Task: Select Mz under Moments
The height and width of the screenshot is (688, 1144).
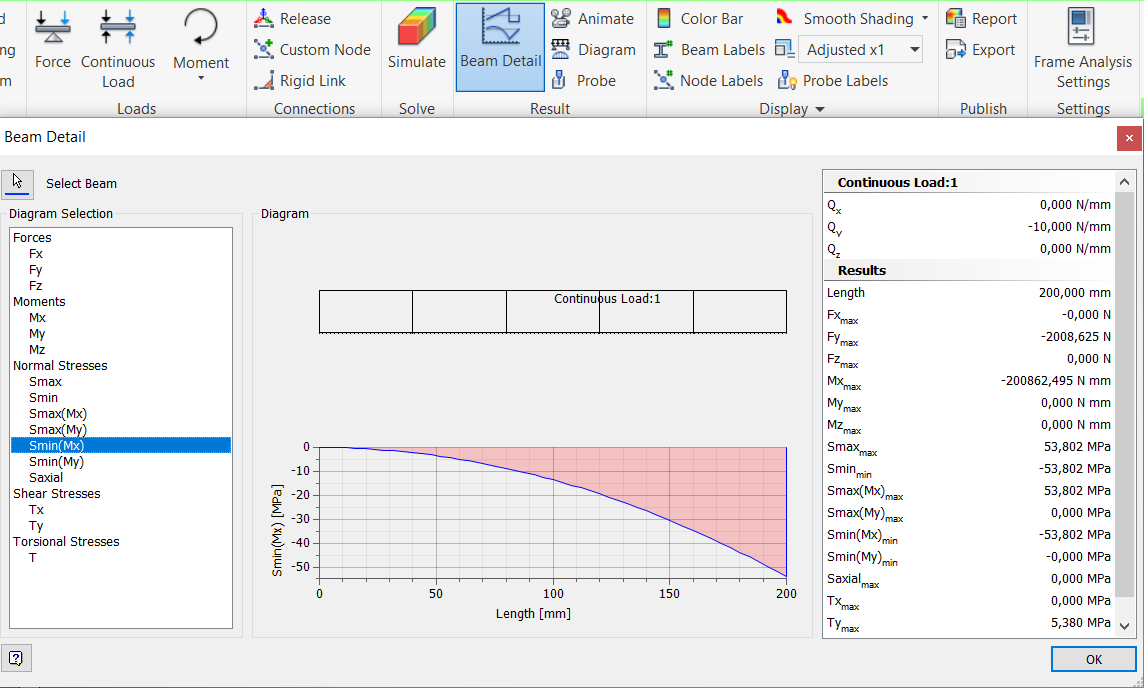Action: pyautogui.click(x=37, y=350)
